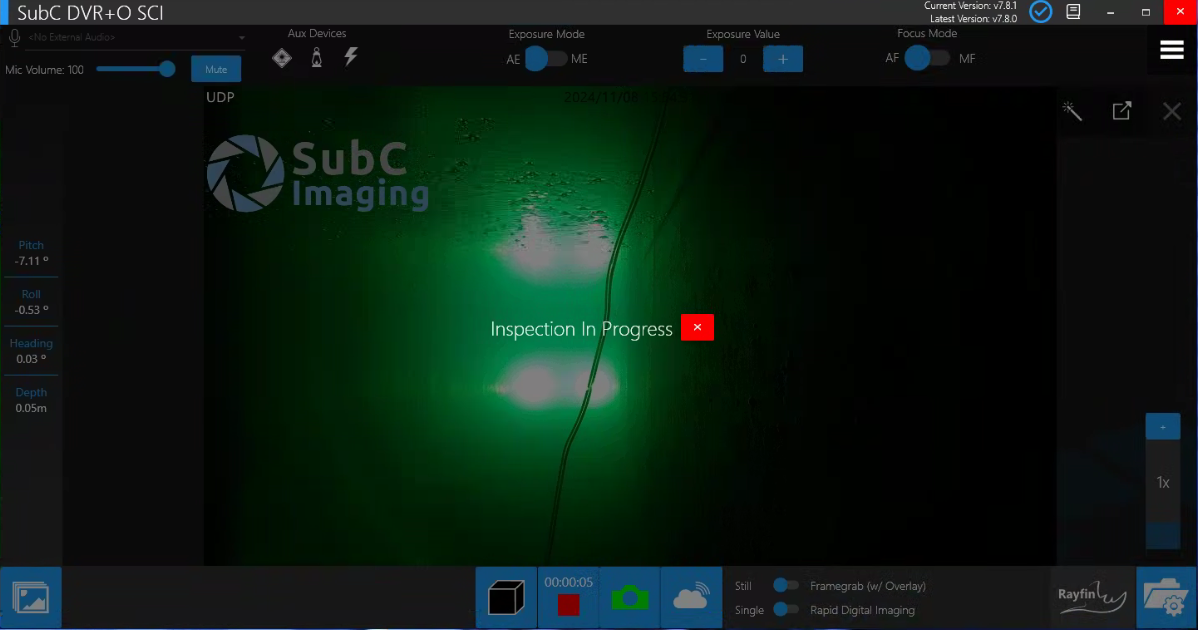Switch the Still / Framegrab toggle

tap(786, 586)
